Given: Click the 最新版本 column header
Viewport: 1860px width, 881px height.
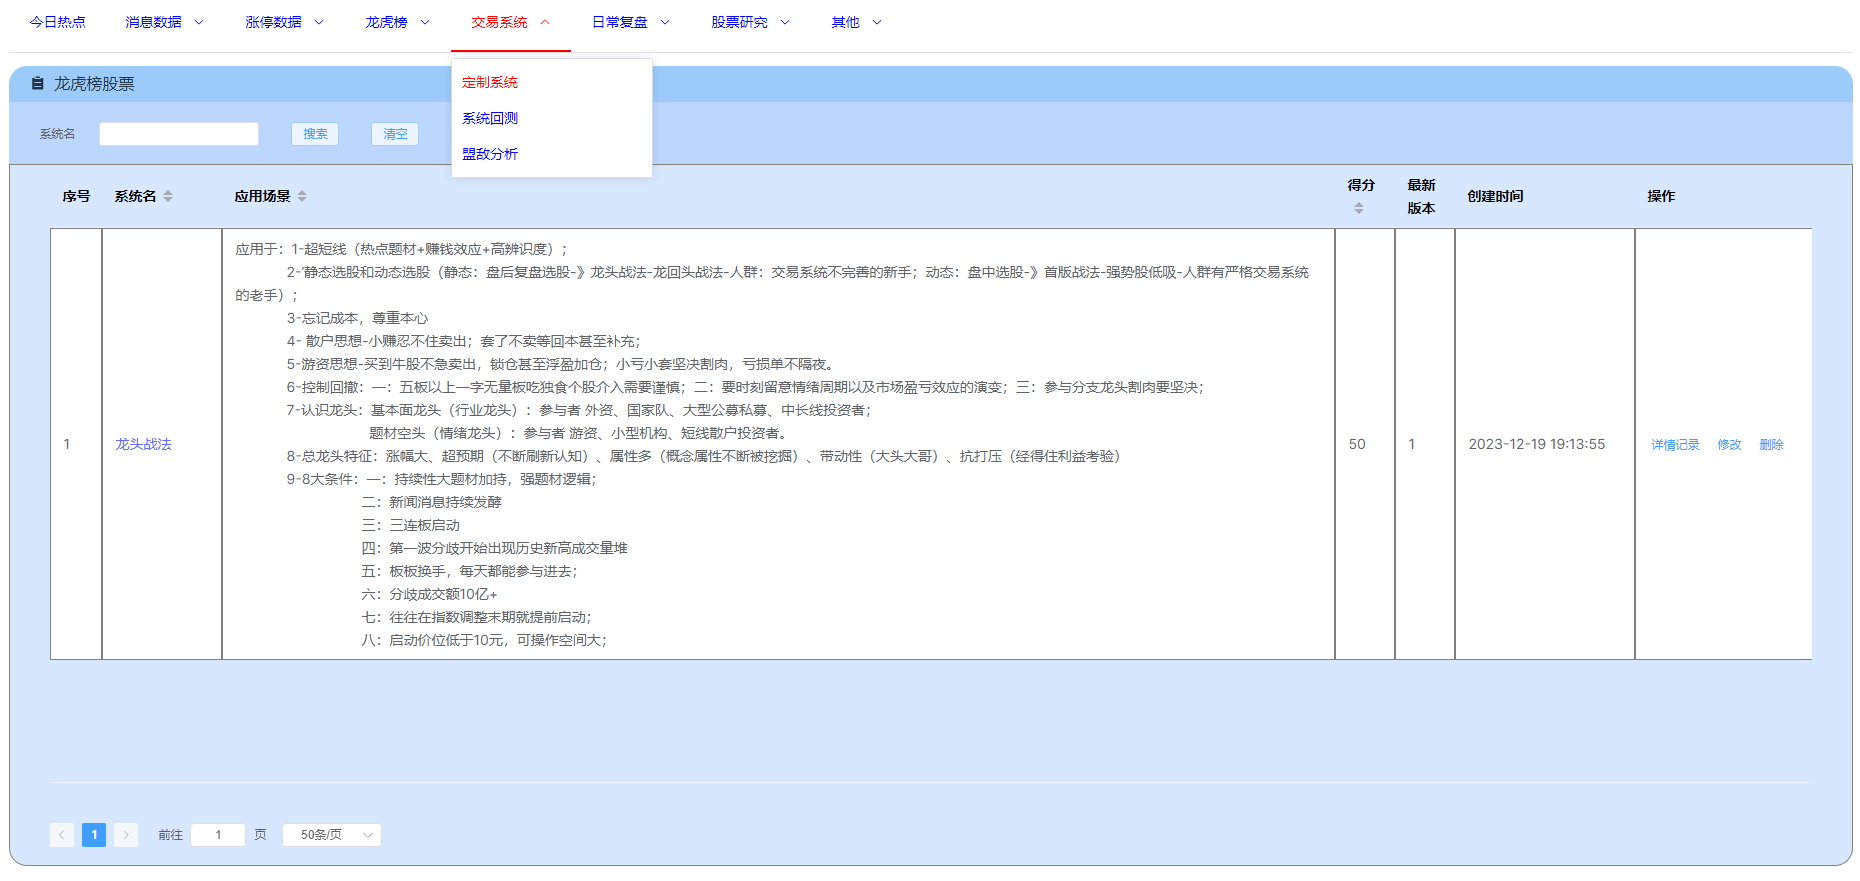Looking at the screenshot, I should point(1421,196).
